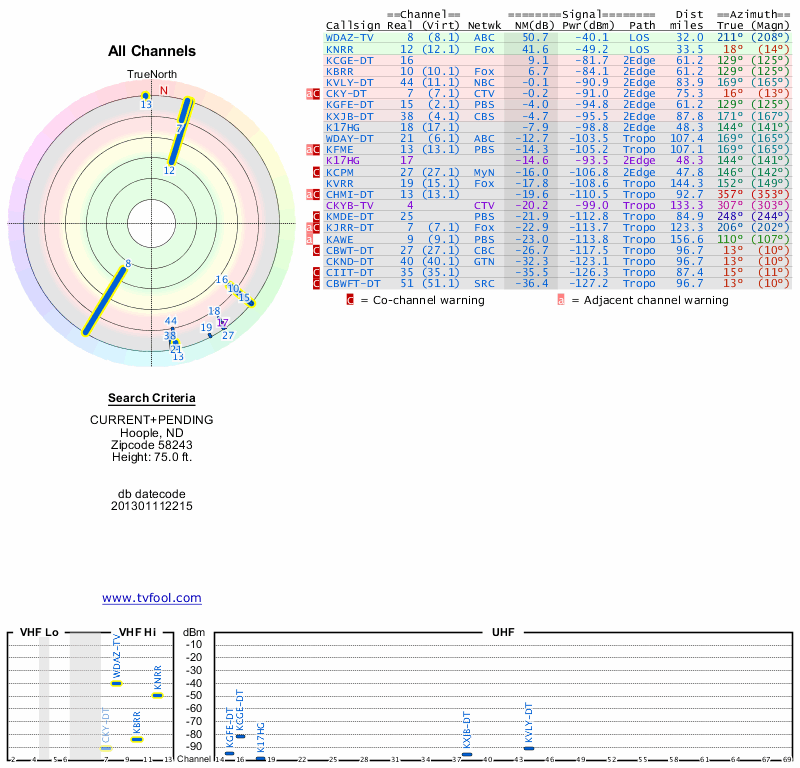Click the co-channel warning icon beside KCPM

coord(316,172)
